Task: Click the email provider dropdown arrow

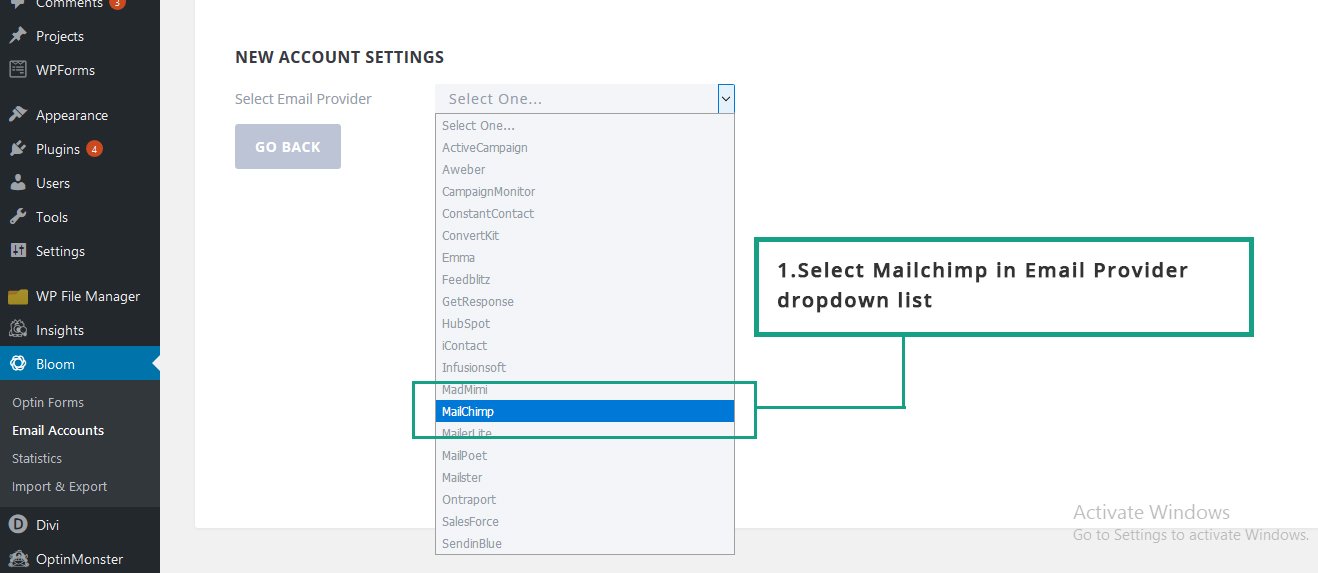Action: pos(726,98)
